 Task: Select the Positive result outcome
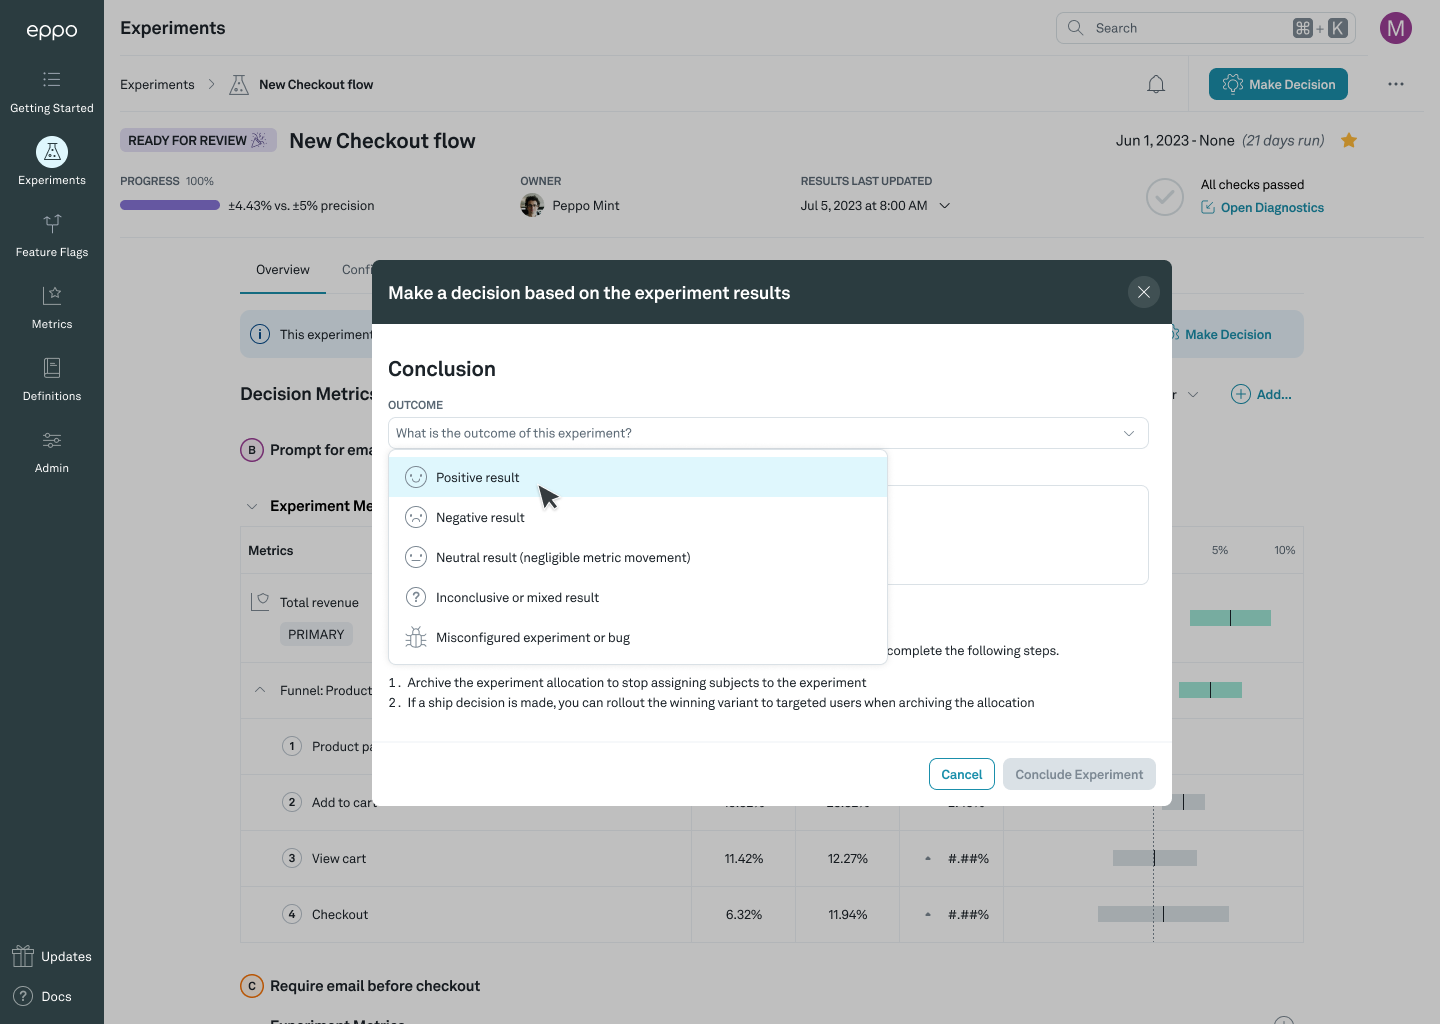478,478
